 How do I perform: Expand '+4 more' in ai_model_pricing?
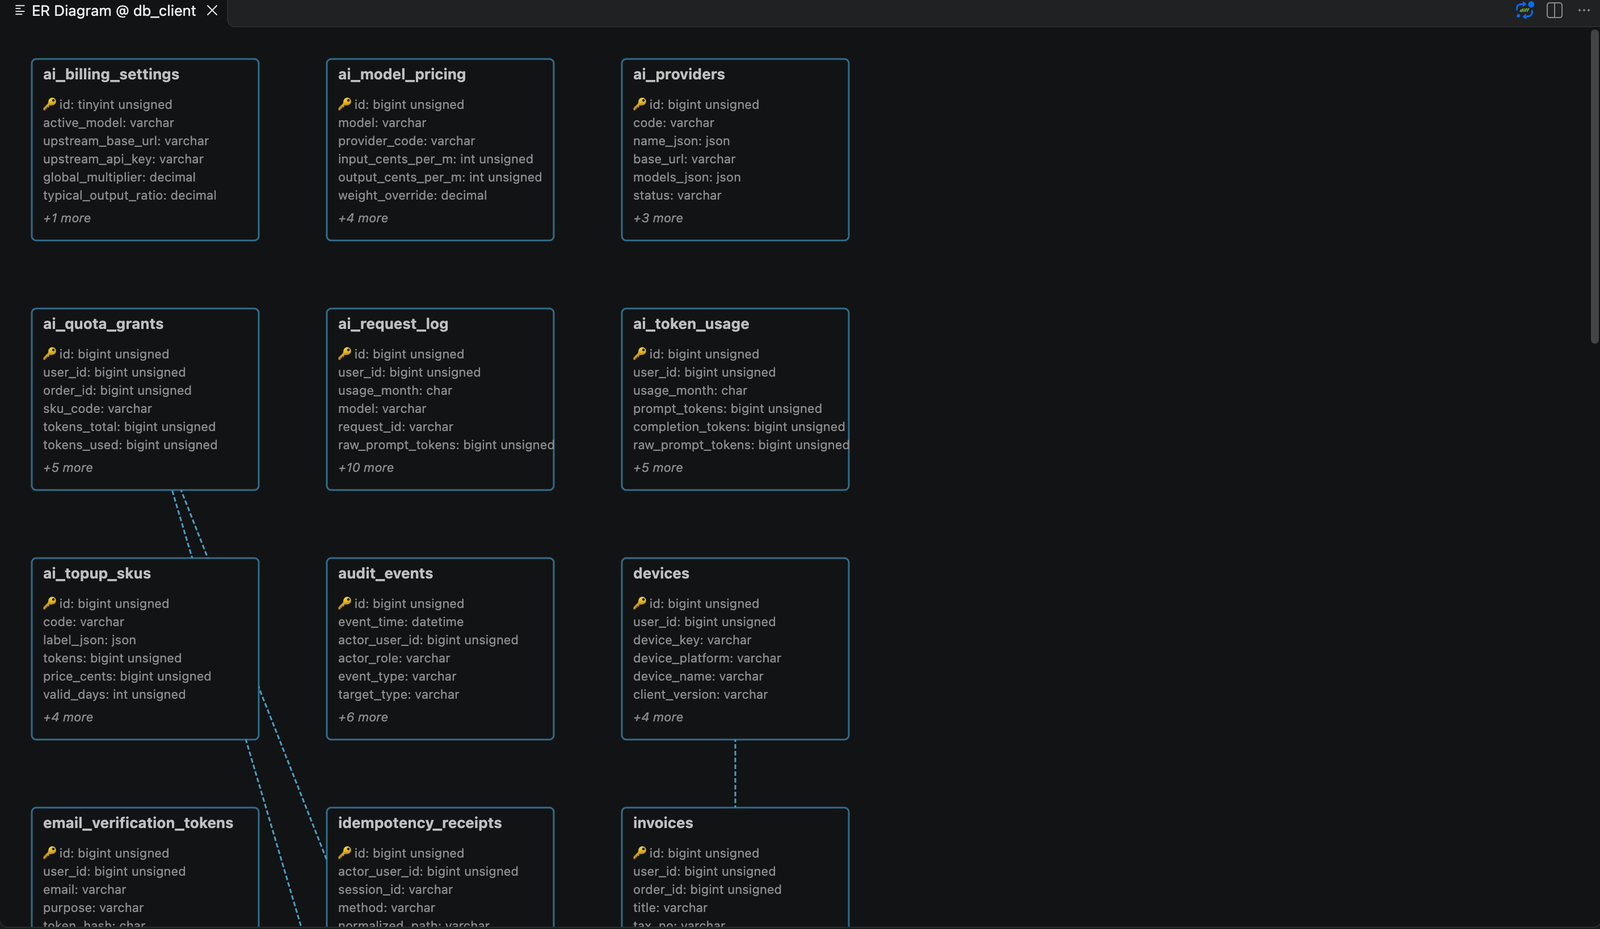[363, 218]
